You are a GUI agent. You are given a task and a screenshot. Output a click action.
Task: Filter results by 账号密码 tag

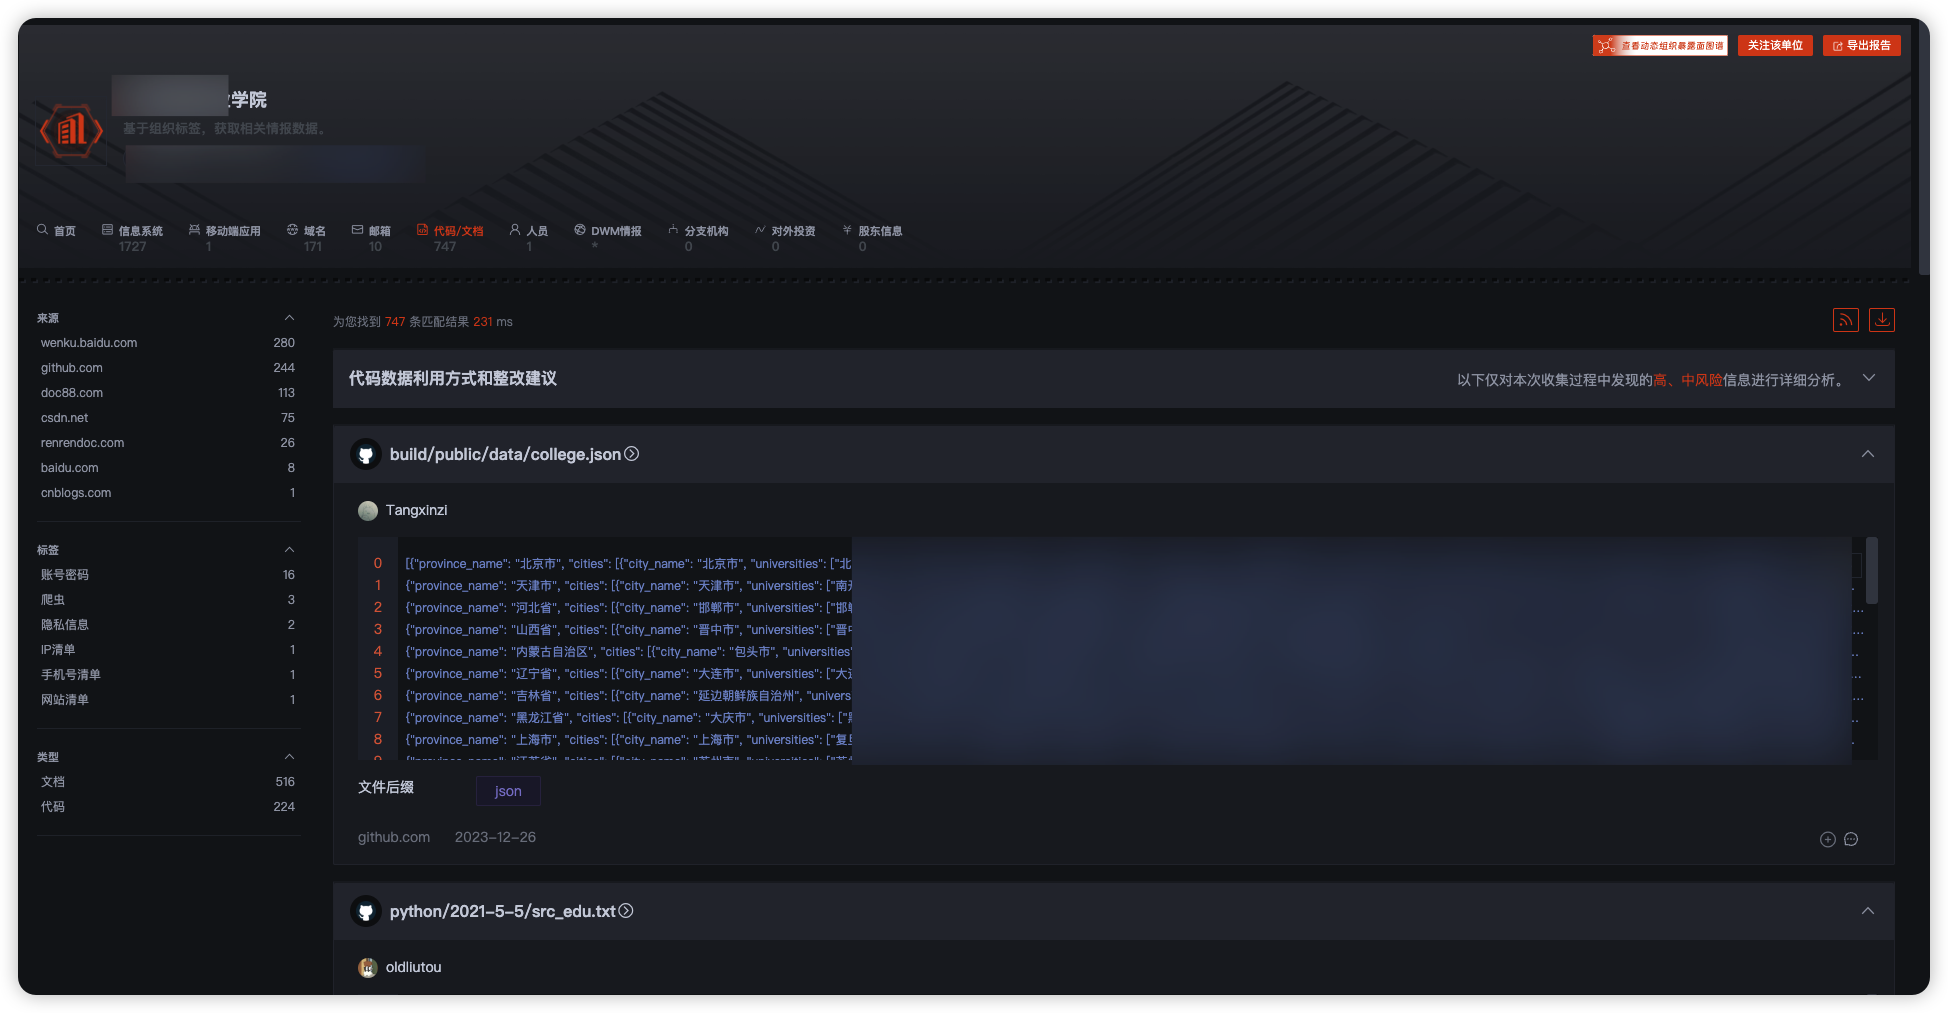[65, 575]
